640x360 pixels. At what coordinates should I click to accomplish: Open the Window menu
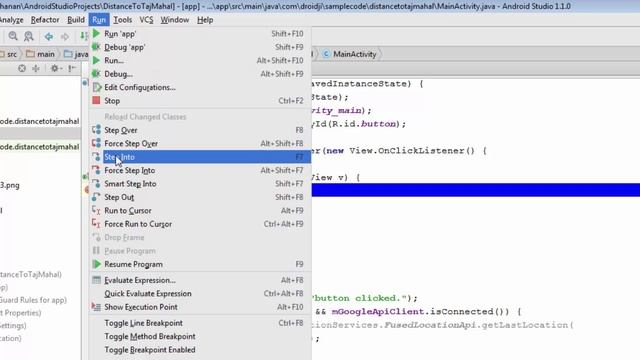[x=175, y=20]
